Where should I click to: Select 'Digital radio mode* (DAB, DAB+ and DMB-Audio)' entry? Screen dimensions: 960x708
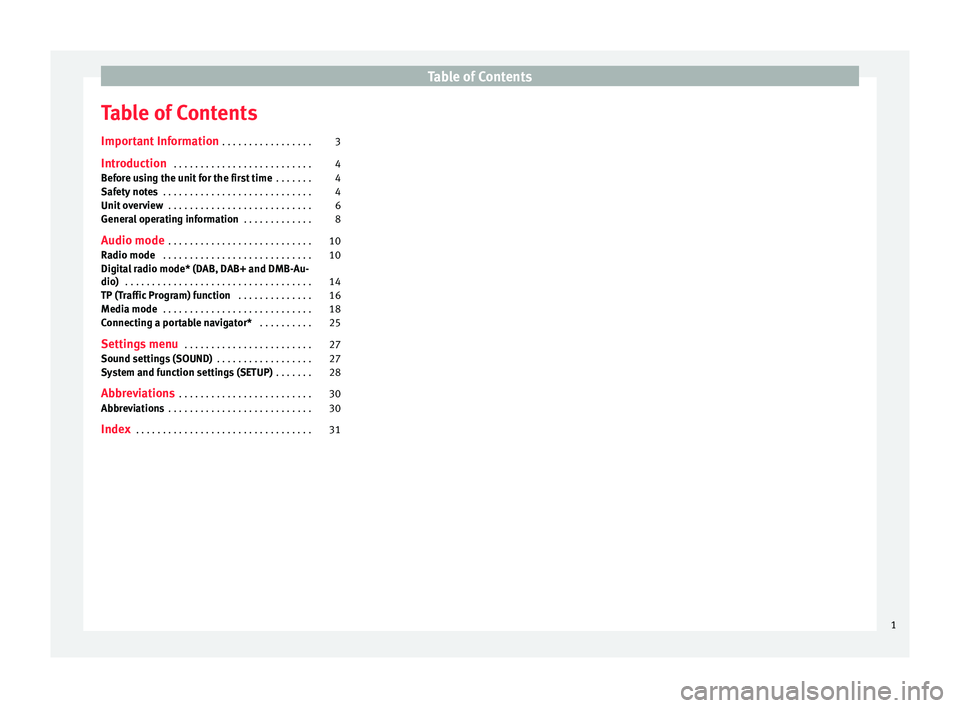pyautogui.click(x=205, y=275)
